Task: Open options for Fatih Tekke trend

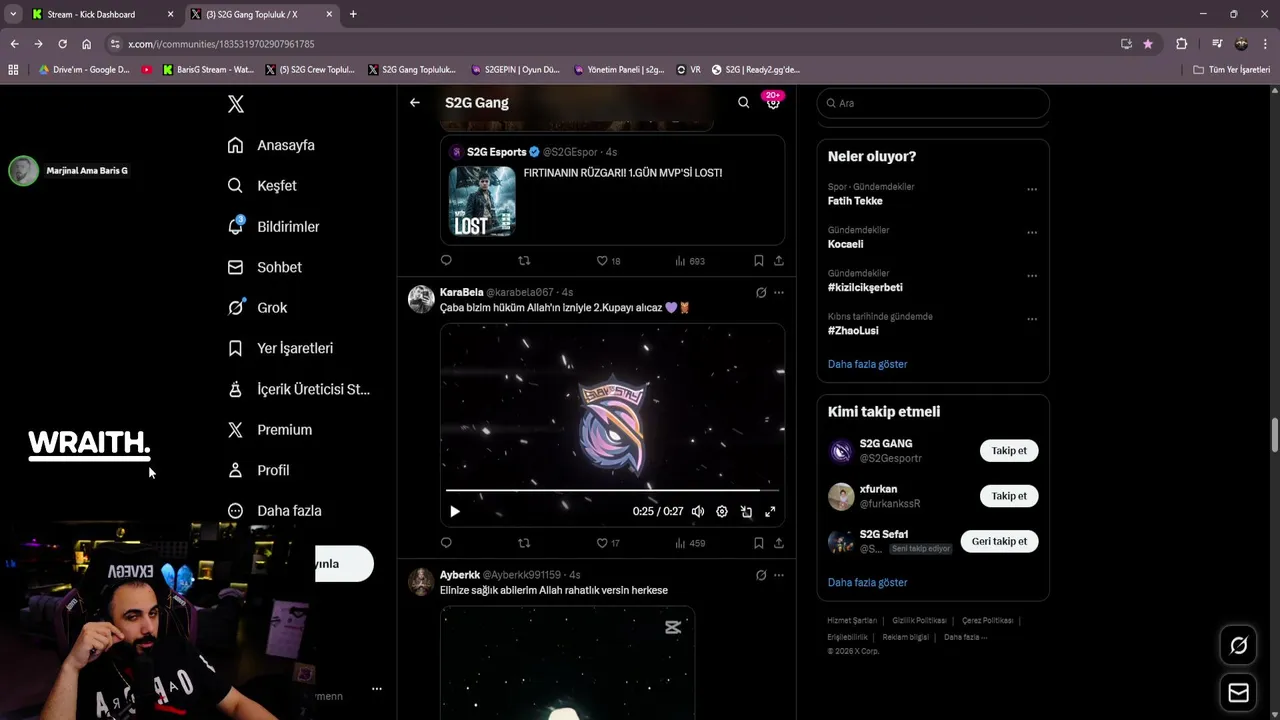Action: click(1032, 189)
